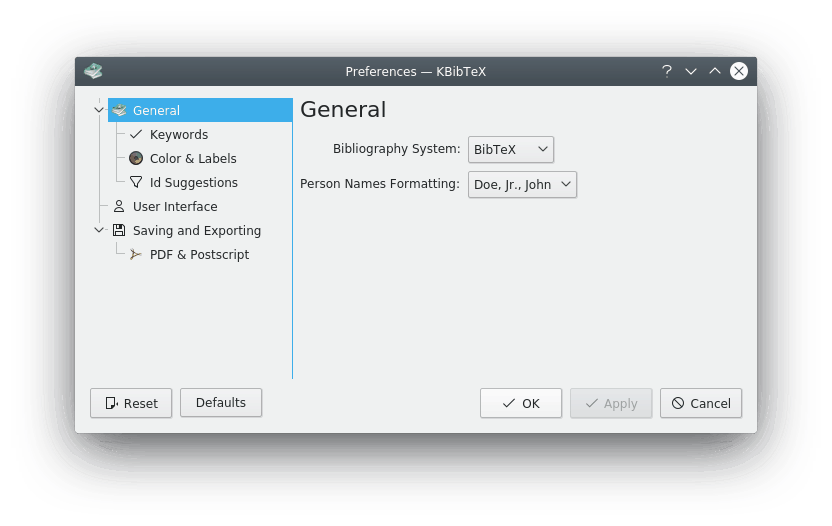Click the PDF & Postscript icon
This screenshot has width=832, height=526.
(136, 254)
